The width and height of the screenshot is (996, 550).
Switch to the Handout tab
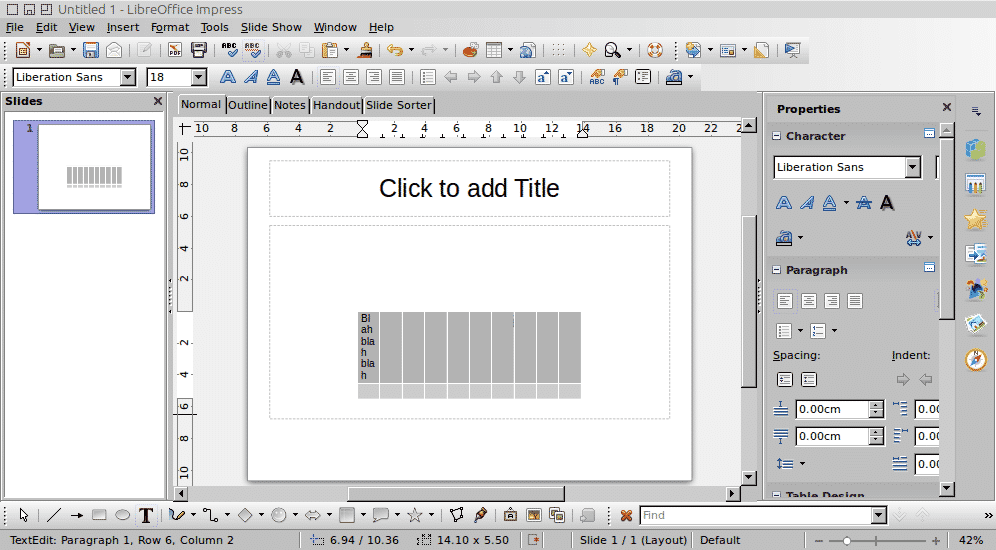(337, 105)
